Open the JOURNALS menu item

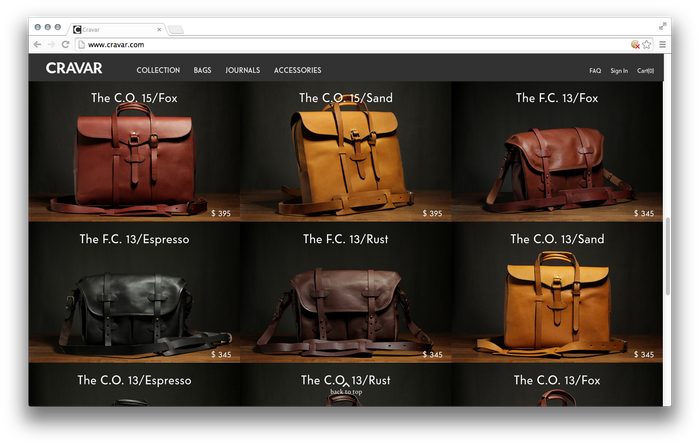click(x=242, y=70)
